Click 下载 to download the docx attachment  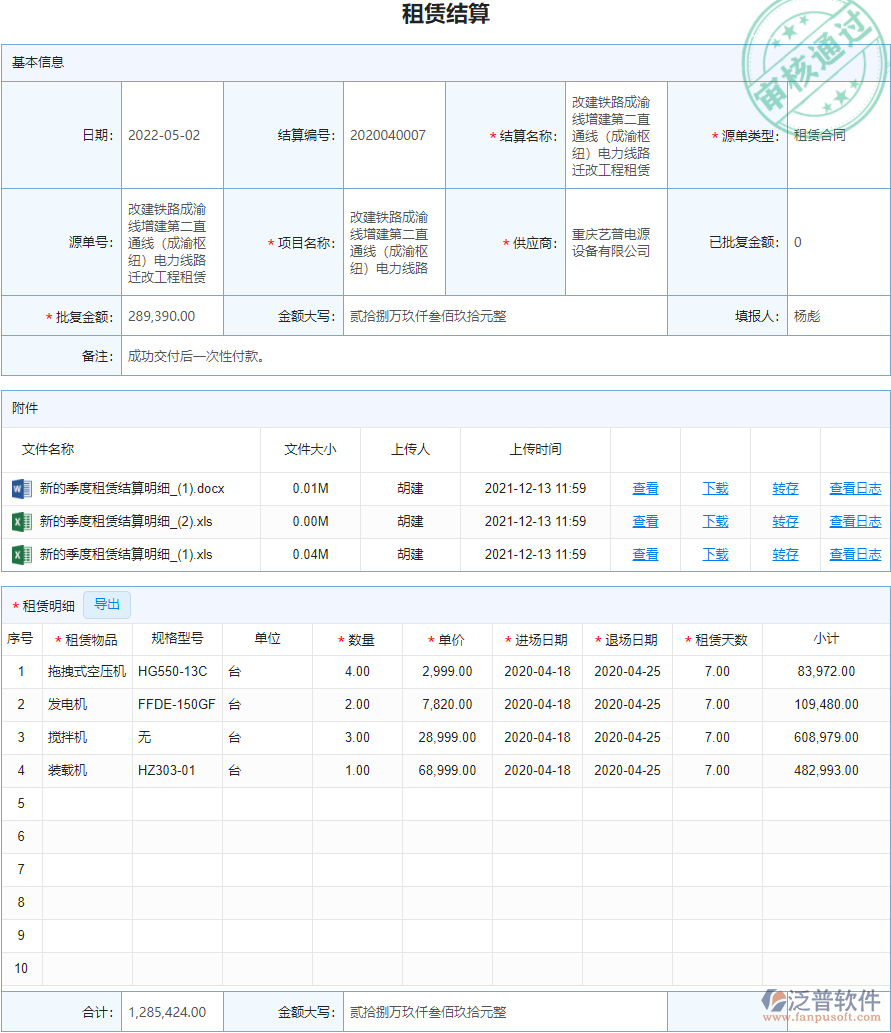tap(716, 488)
